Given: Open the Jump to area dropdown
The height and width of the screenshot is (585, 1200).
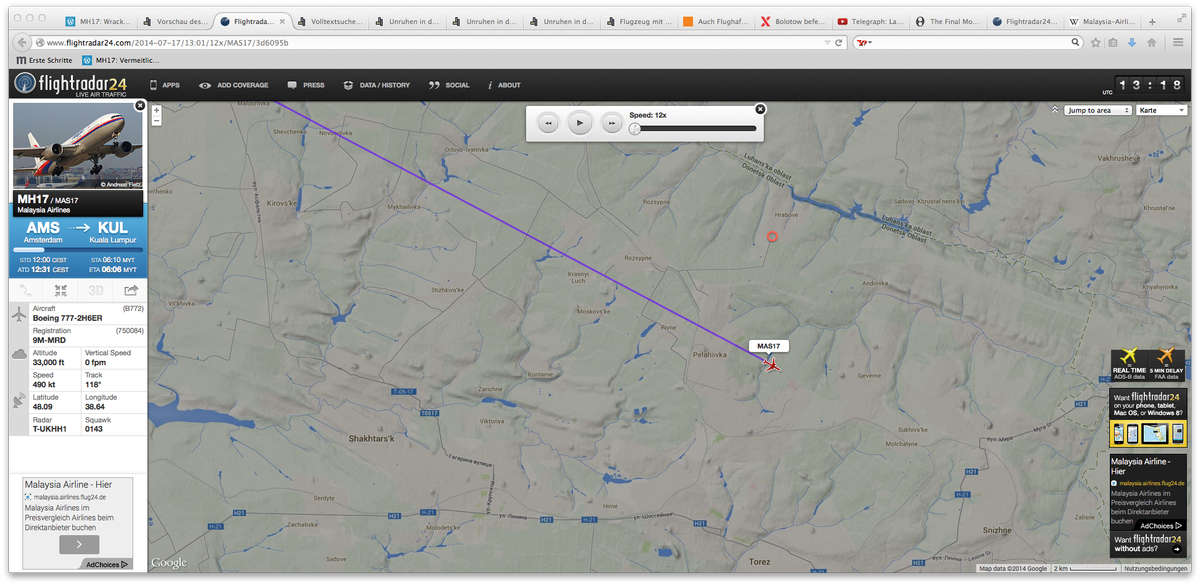Looking at the screenshot, I should click(1097, 110).
